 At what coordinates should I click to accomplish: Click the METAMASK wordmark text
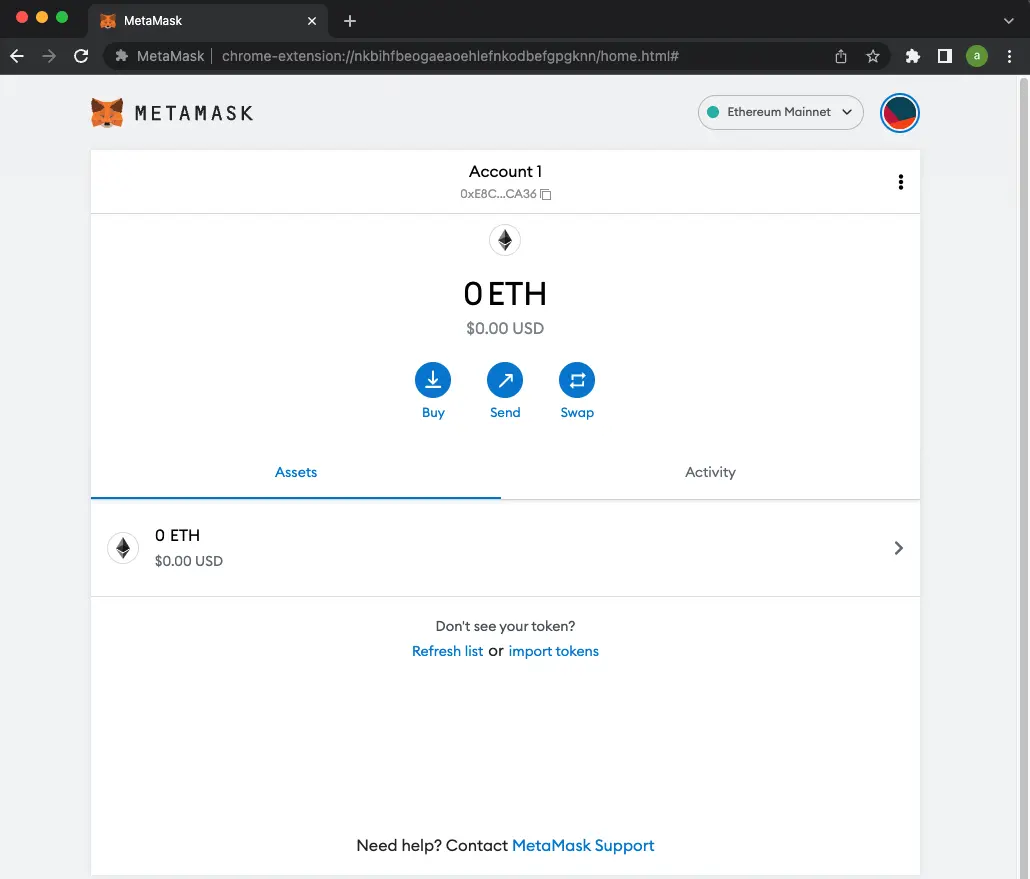194,114
